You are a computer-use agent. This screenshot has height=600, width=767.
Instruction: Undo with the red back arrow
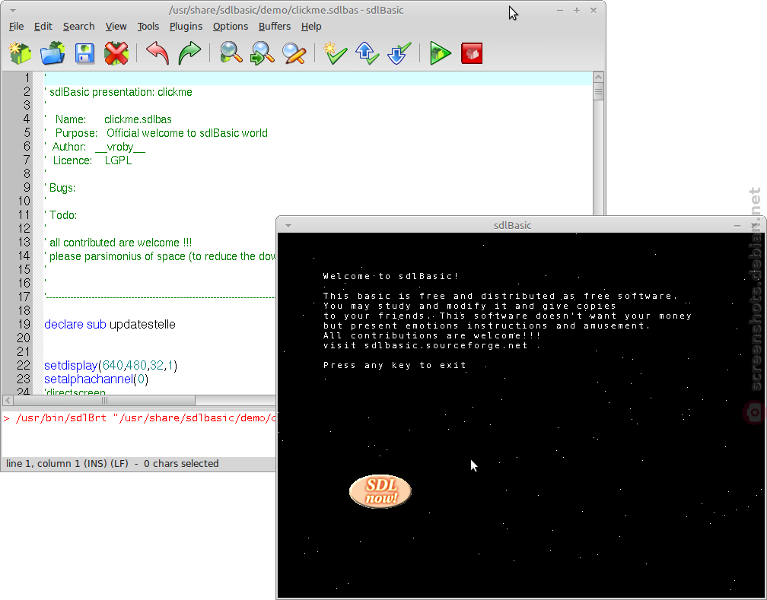coord(158,53)
